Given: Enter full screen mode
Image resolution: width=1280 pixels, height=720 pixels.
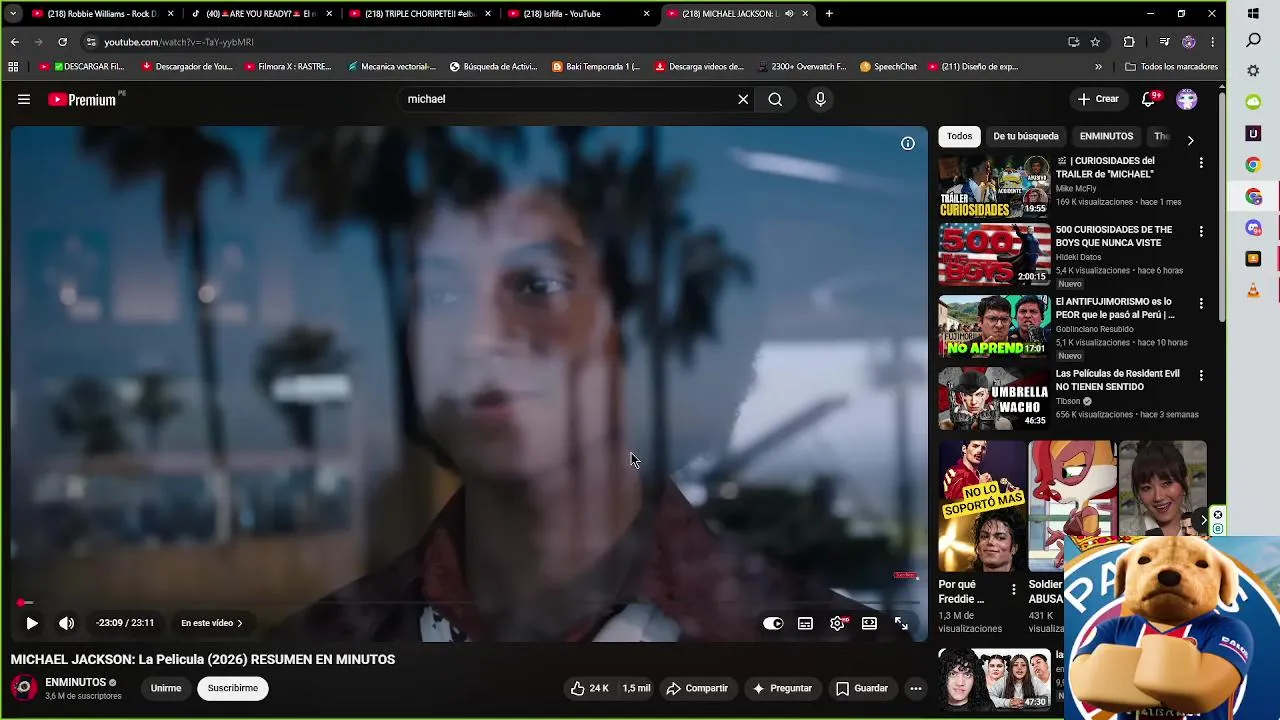Looking at the screenshot, I should click(x=901, y=623).
